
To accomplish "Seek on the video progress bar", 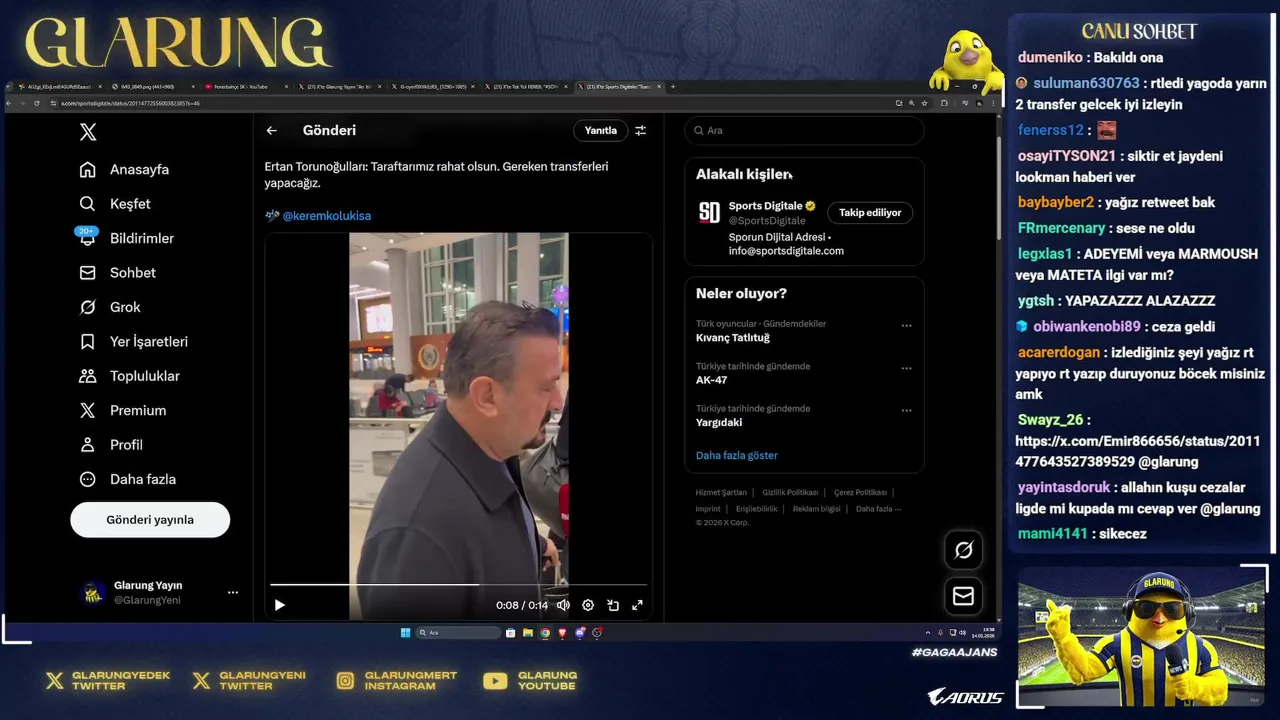I will (458, 584).
